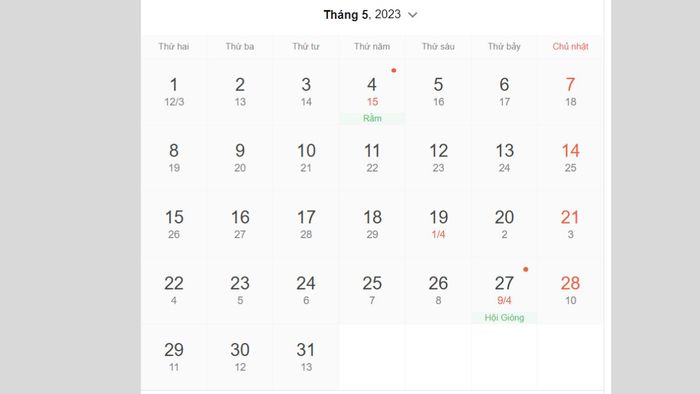
Task: Select May 19 with lunar 1/4
Action: [438, 225]
